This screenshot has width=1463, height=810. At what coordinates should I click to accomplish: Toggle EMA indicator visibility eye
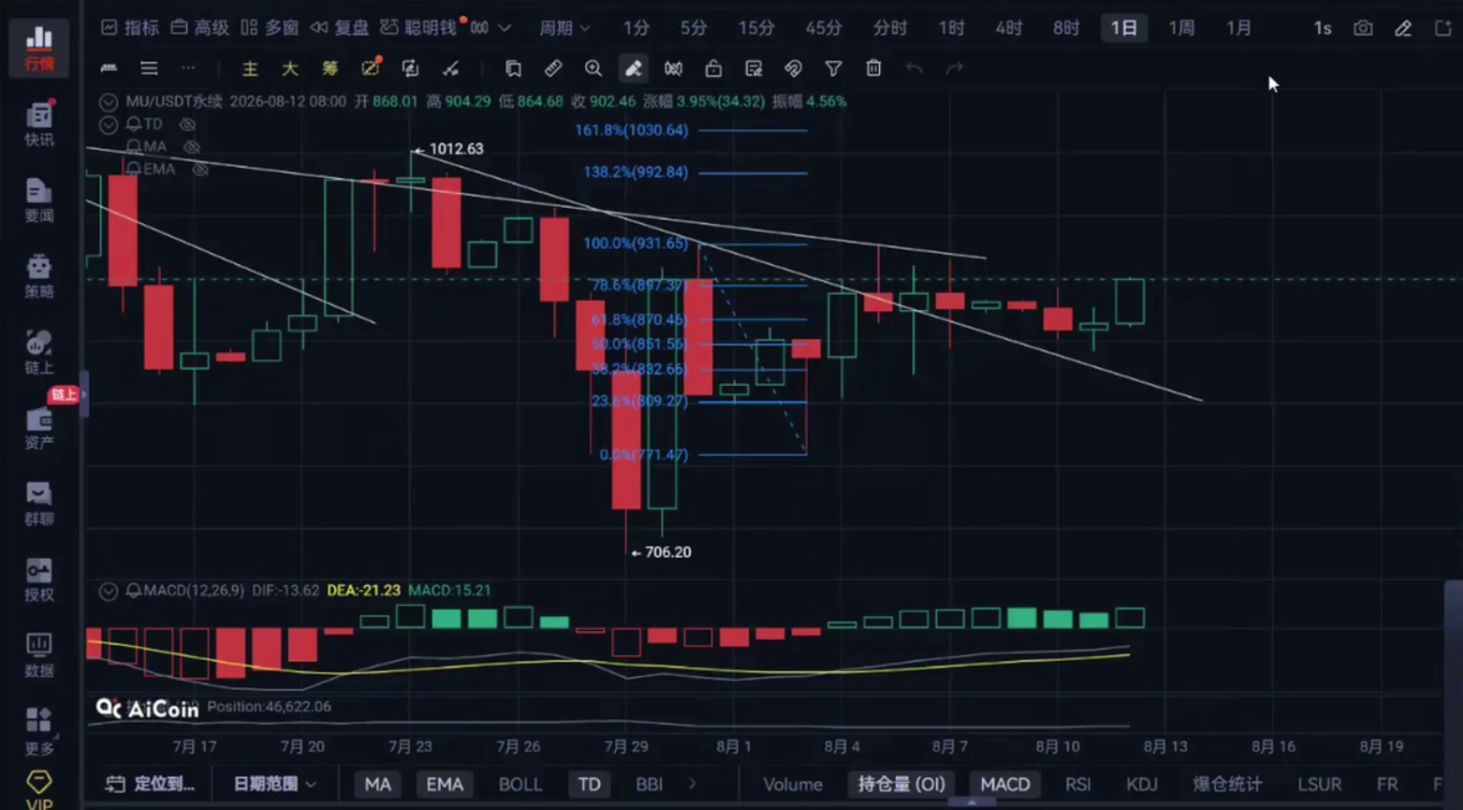[x=200, y=170]
